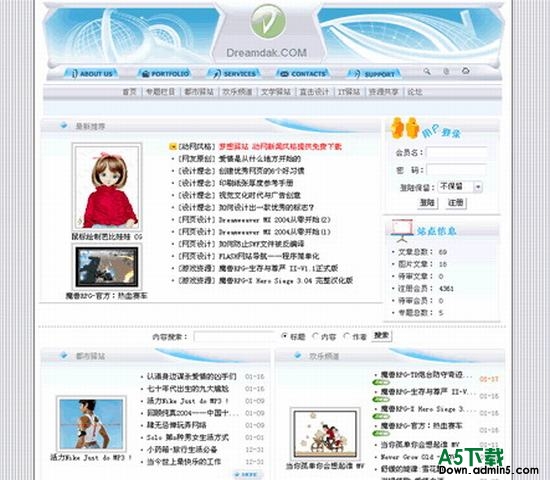Click the 搜索 search button
The height and width of the screenshot is (480, 550).
(382, 336)
